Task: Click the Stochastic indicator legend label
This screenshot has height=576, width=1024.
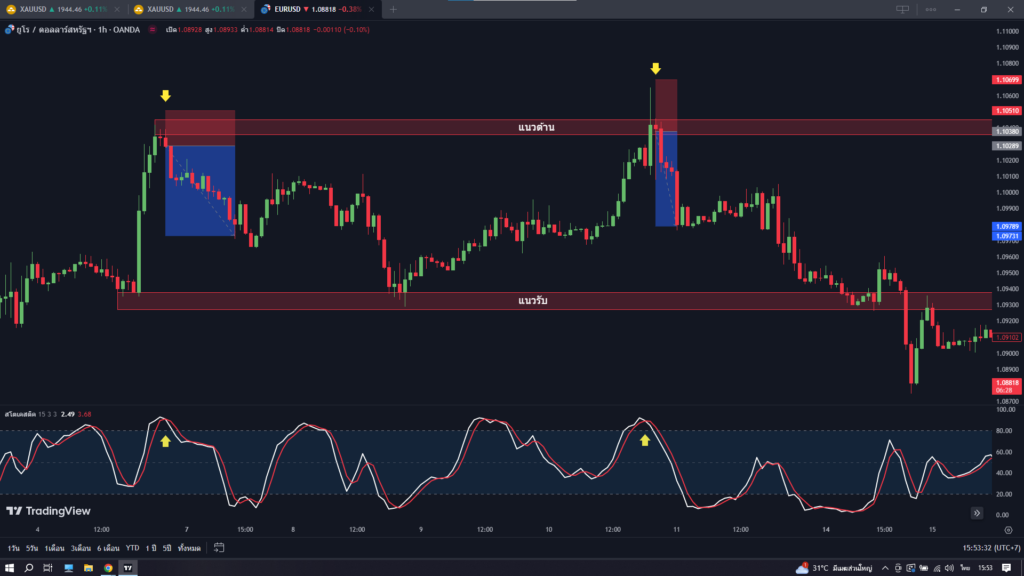Action: [20, 414]
